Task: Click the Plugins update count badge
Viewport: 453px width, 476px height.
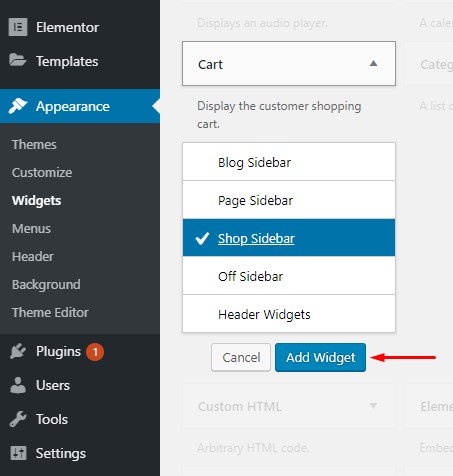Action: click(x=95, y=352)
